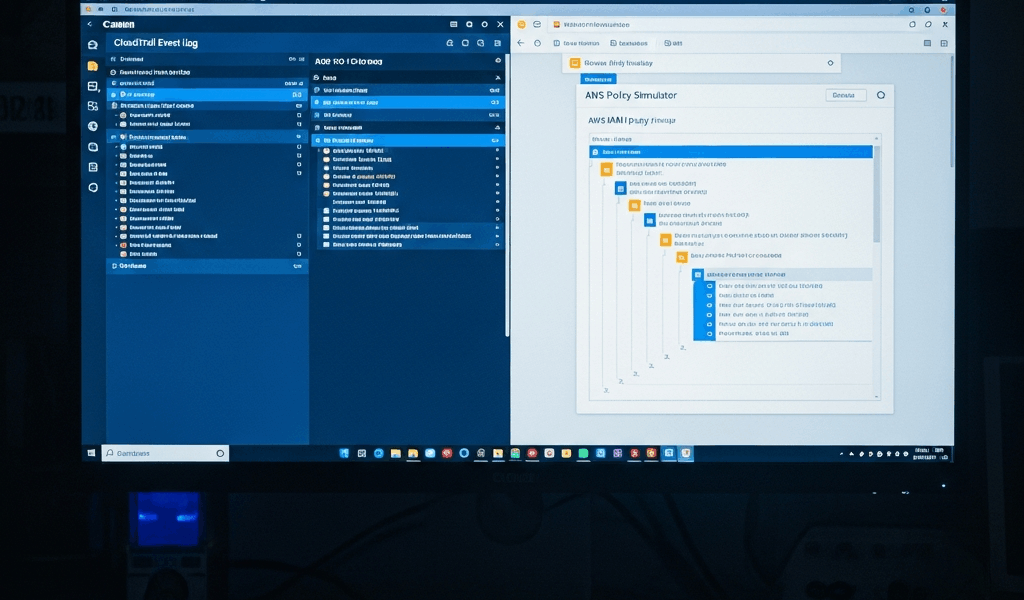
Task: Click the circle icon inside the taskbar search box
Action: 220,453
